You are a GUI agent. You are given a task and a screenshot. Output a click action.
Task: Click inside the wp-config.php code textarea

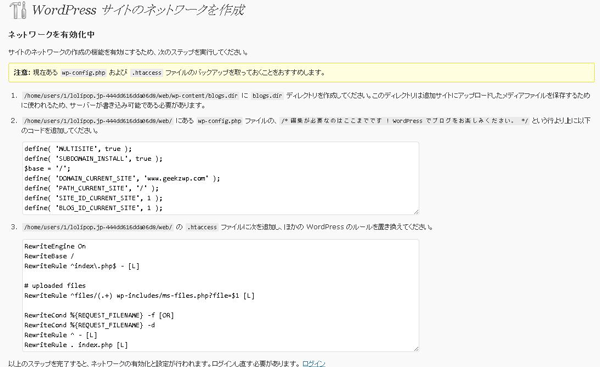pyautogui.click(x=220, y=178)
